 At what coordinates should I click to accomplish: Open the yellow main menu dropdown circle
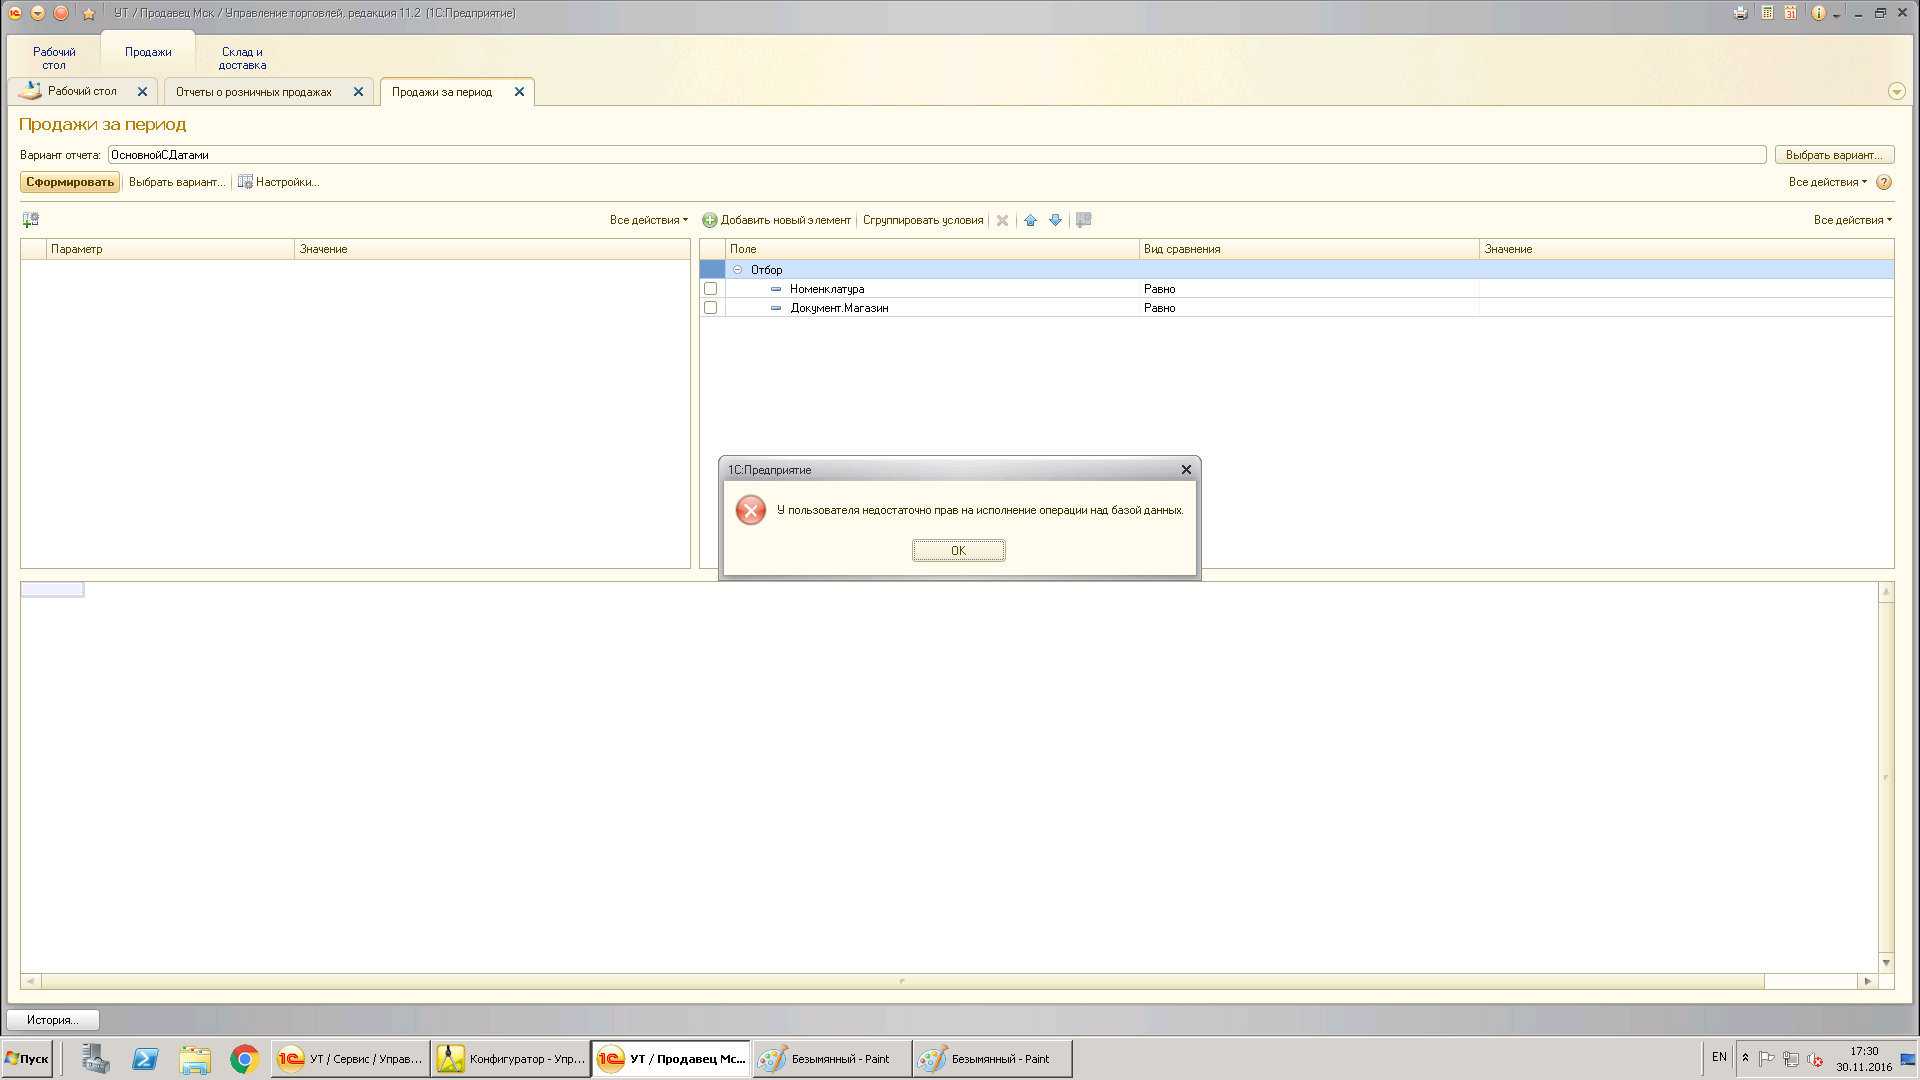(x=38, y=13)
